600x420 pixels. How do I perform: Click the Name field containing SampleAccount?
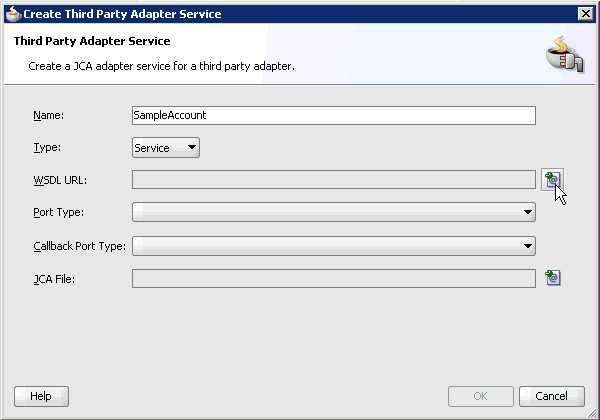pyautogui.click(x=334, y=115)
